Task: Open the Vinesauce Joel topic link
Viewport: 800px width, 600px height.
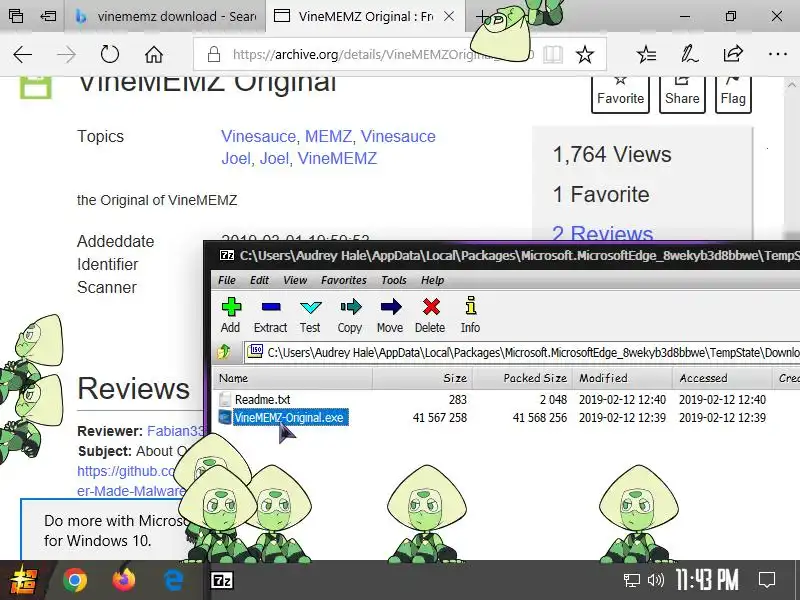Action: (x=329, y=147)
